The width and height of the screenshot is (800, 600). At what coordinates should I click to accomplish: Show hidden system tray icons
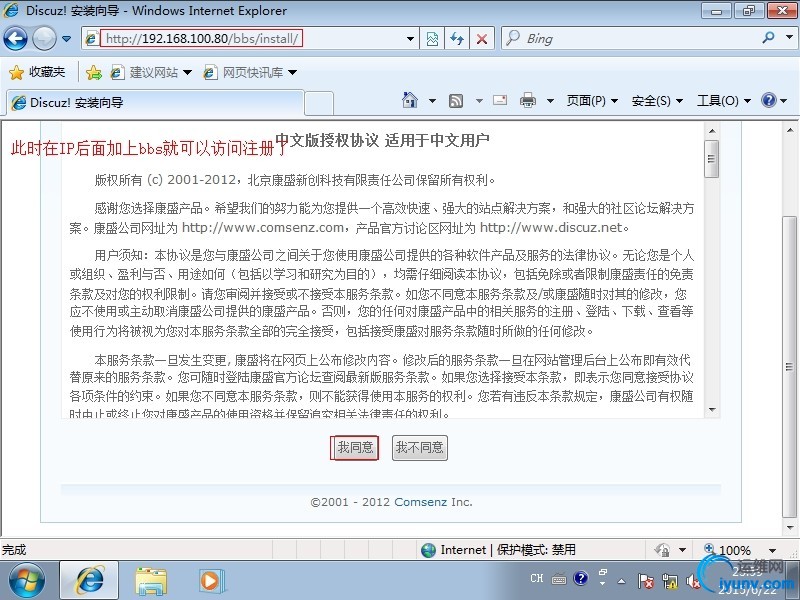(621, 581)
